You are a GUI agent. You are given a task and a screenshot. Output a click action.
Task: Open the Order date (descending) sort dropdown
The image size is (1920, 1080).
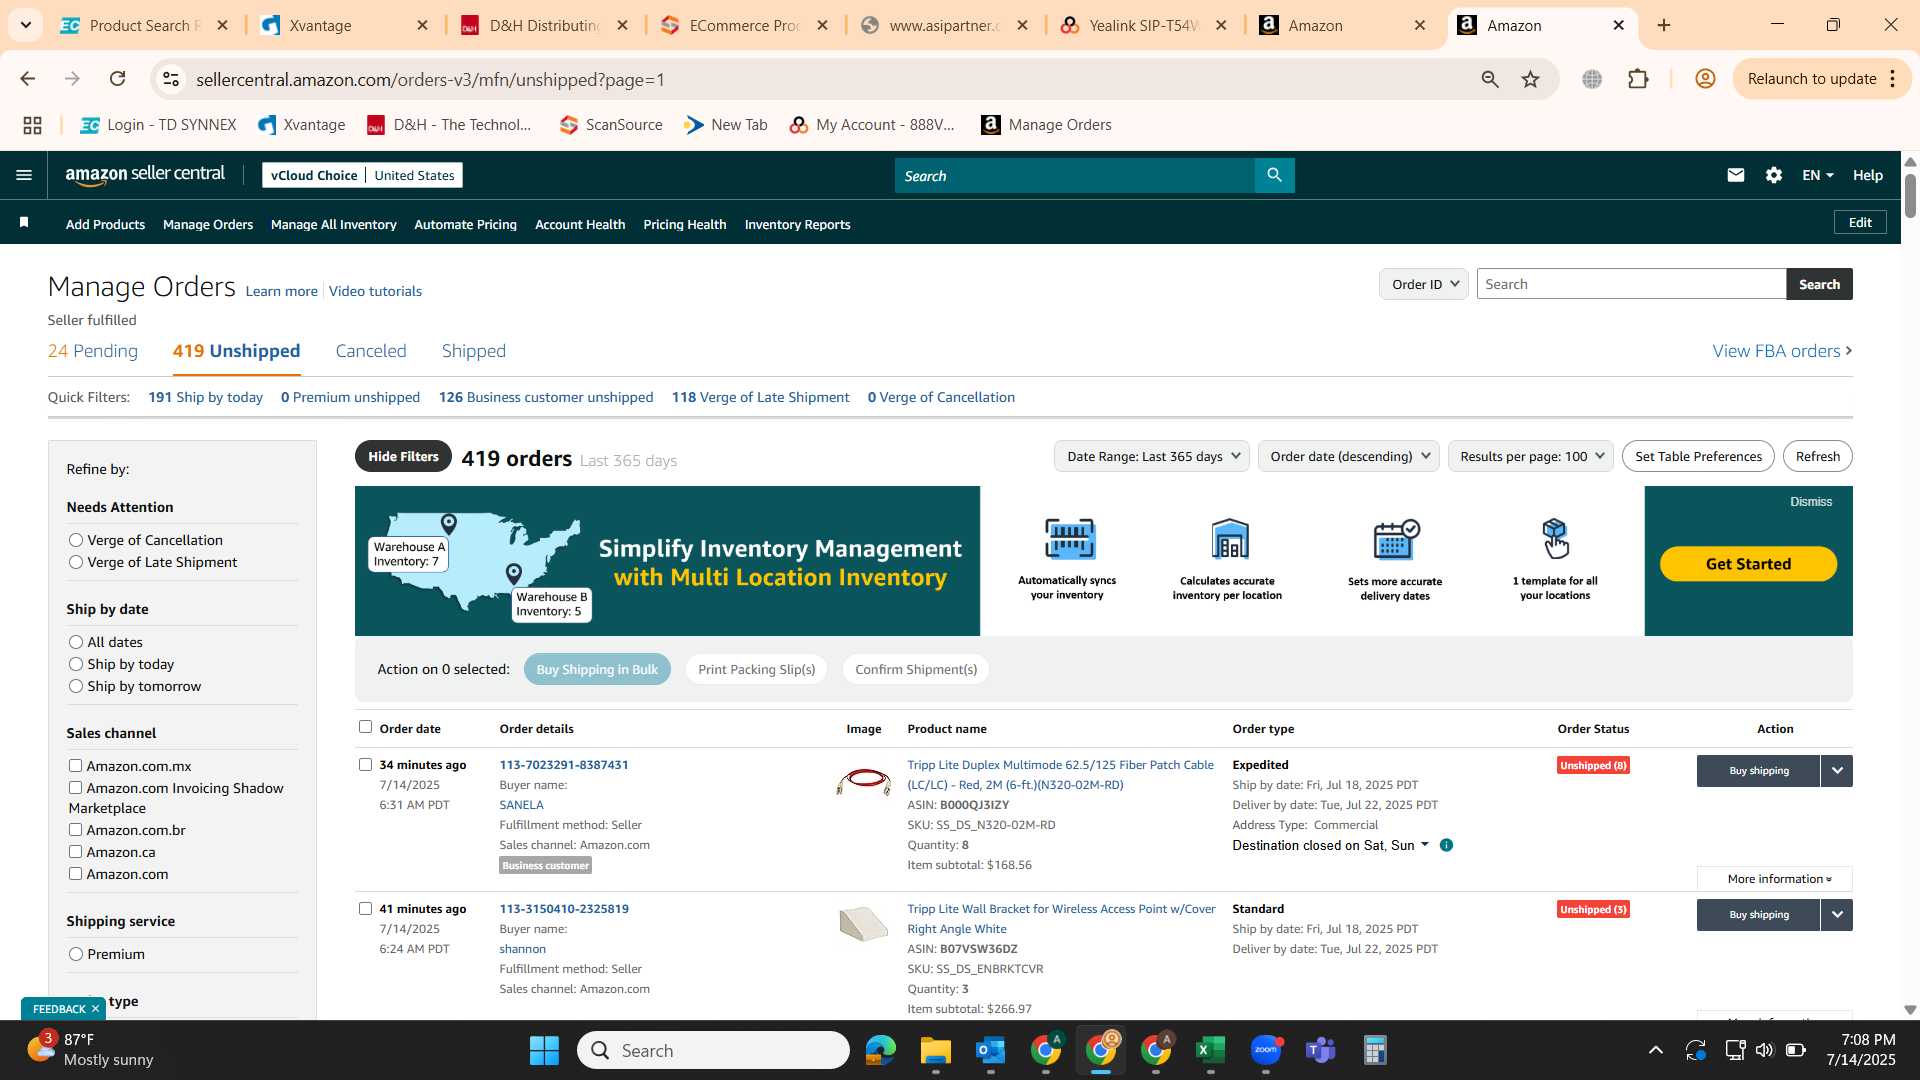coord(1349,456)
